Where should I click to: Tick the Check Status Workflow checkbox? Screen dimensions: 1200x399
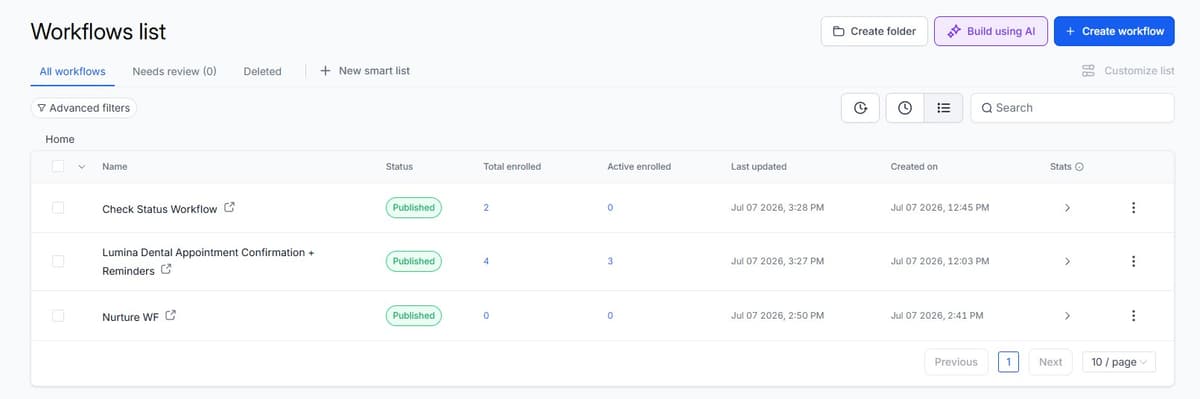[x=58, y=208]
